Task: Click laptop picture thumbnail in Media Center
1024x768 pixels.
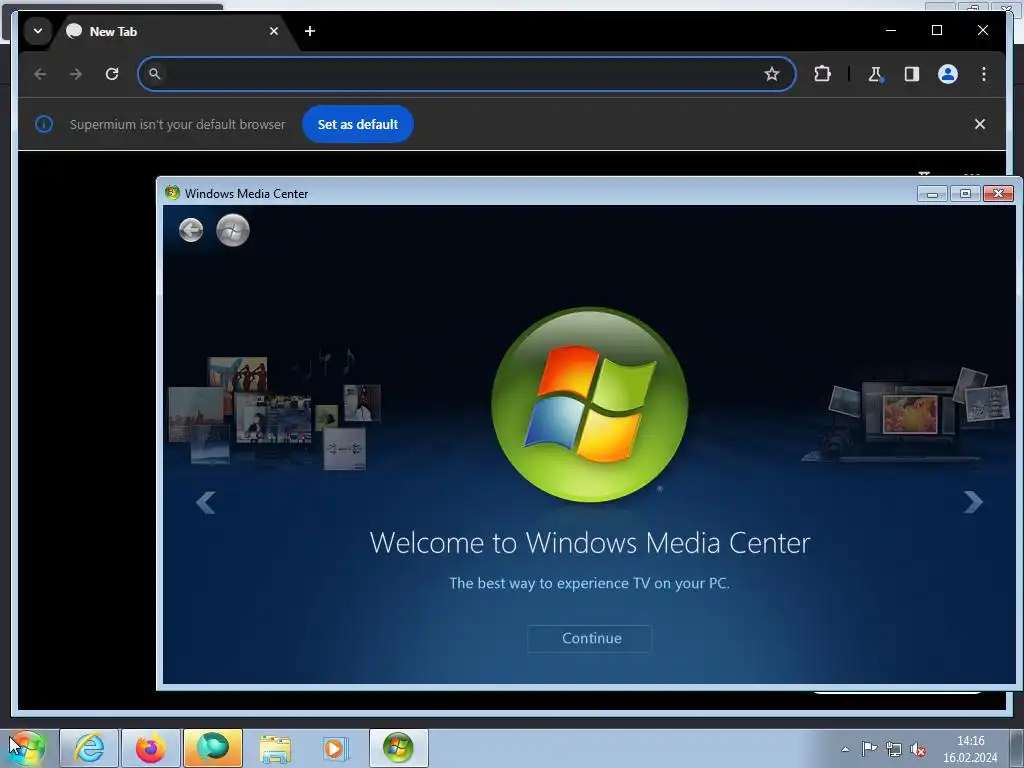Action: 908,415
